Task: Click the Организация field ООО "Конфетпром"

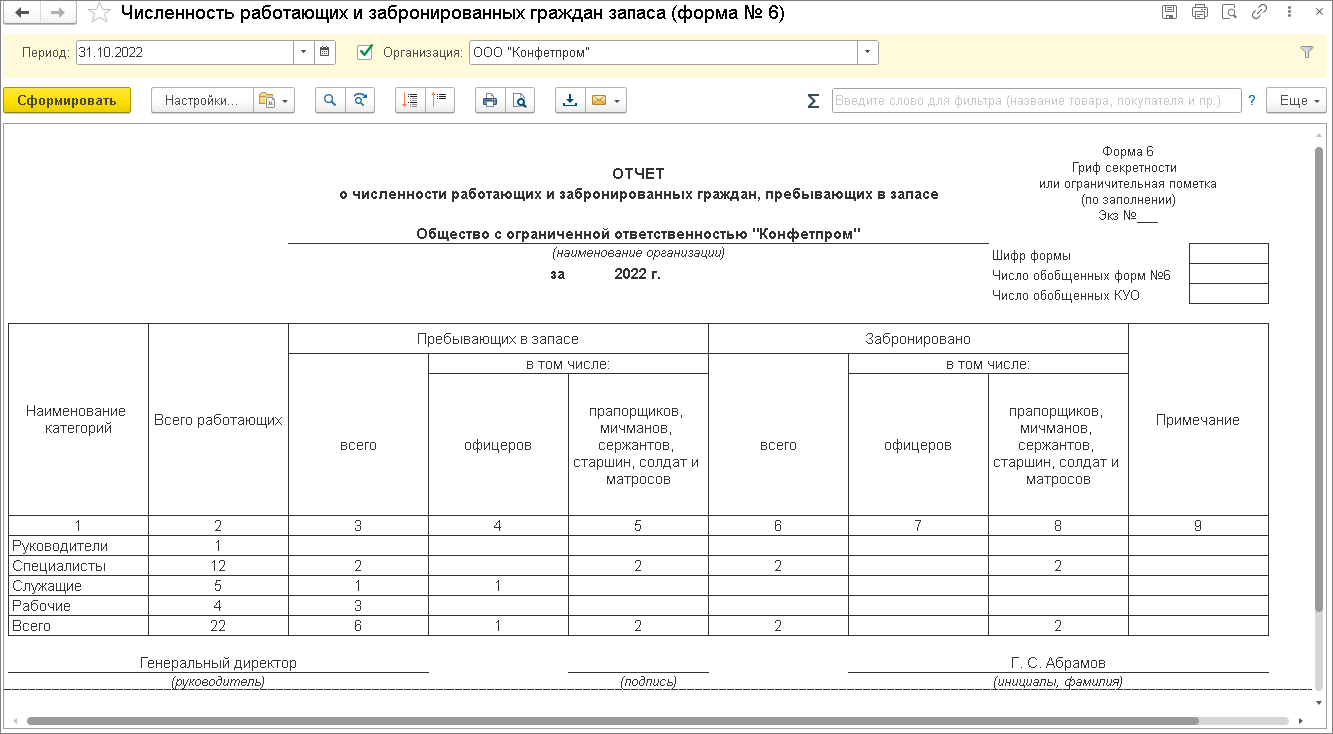Action: [x=662, y=52]
